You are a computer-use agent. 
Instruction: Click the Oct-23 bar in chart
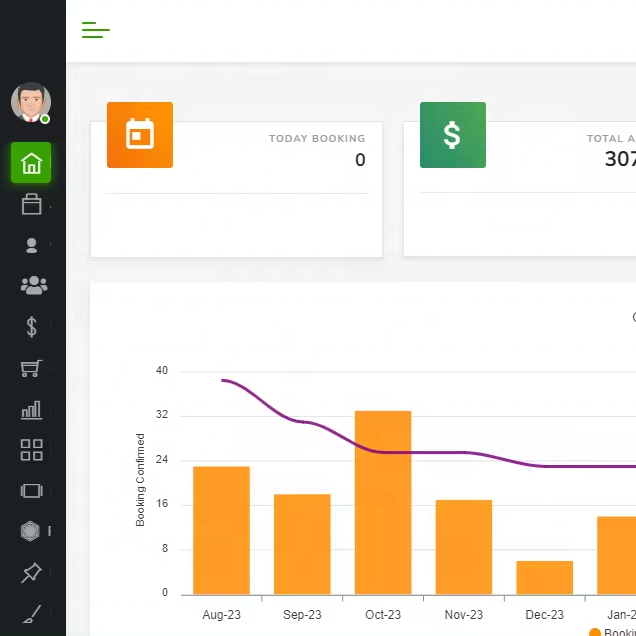coord(383,502)
